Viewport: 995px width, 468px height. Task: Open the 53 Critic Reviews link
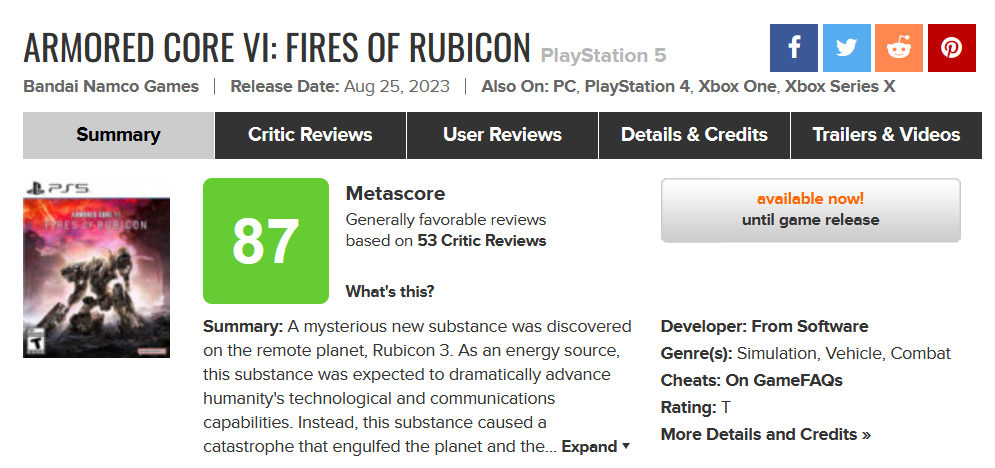pyautogui.click(x=482, y=241)
